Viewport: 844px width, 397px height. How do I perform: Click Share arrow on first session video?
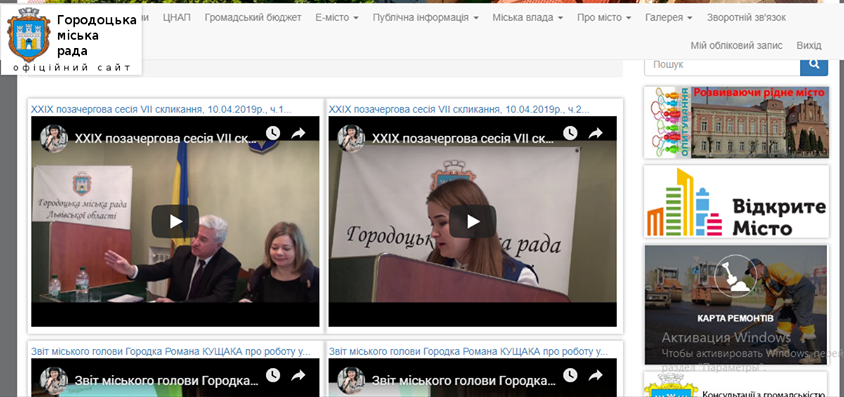(298, 133)
